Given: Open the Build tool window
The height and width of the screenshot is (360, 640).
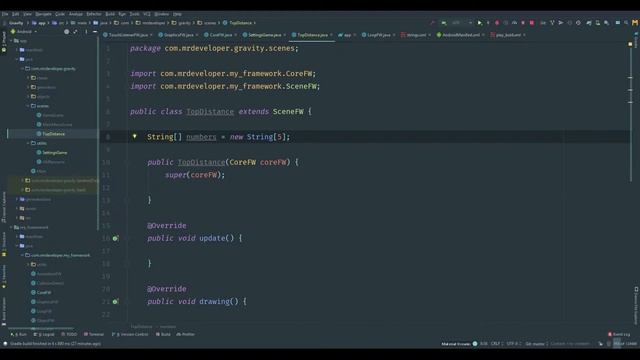Looking at the screenshot, I should pyautogui.click(x=163, y=334).
